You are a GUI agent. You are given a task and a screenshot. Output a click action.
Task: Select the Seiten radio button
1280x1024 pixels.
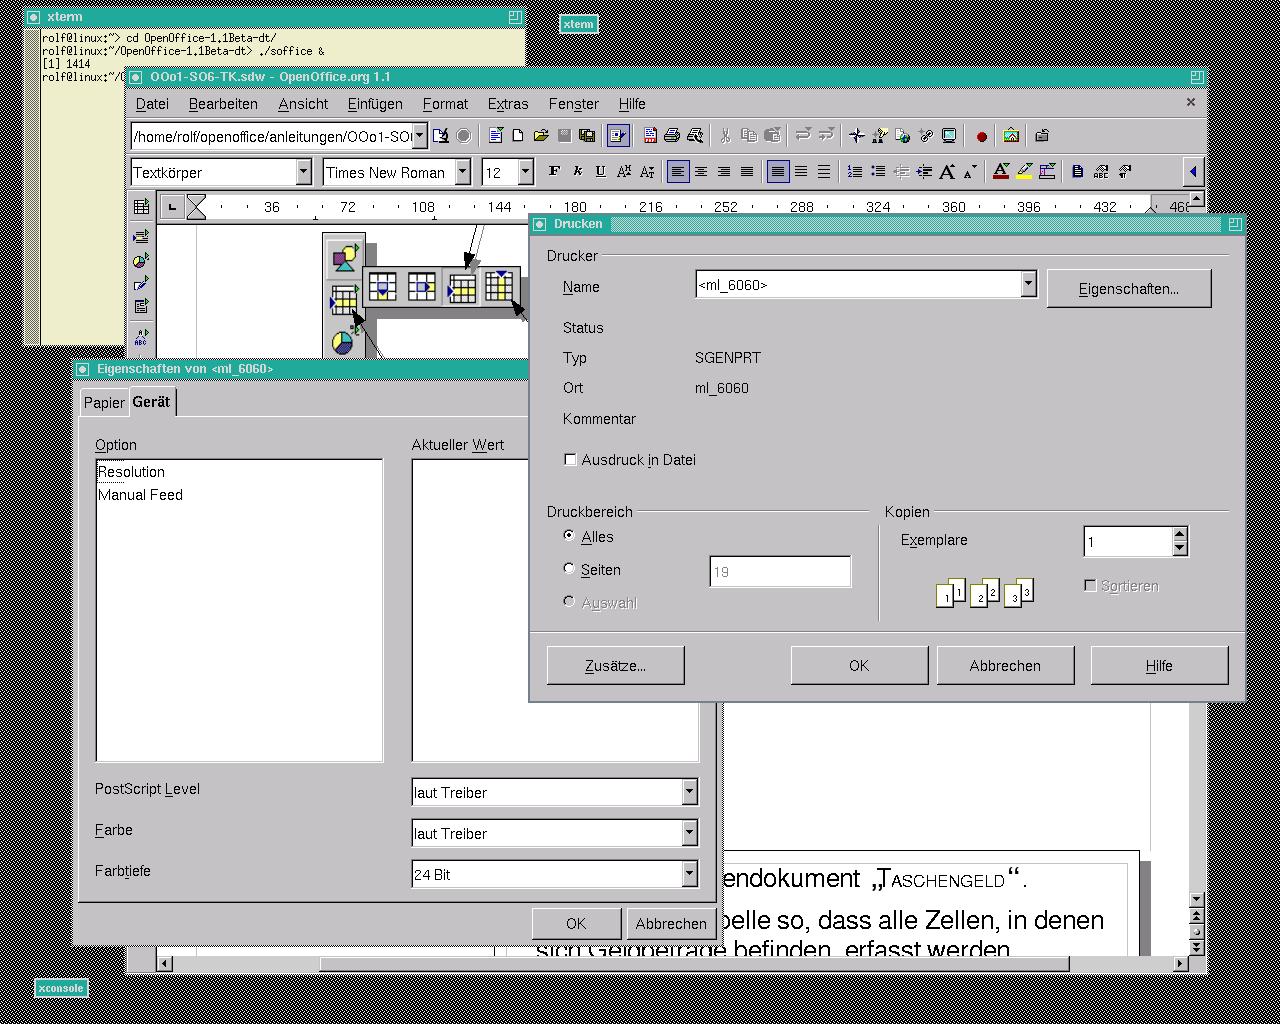pyautogui.click(x=569, y=569)
